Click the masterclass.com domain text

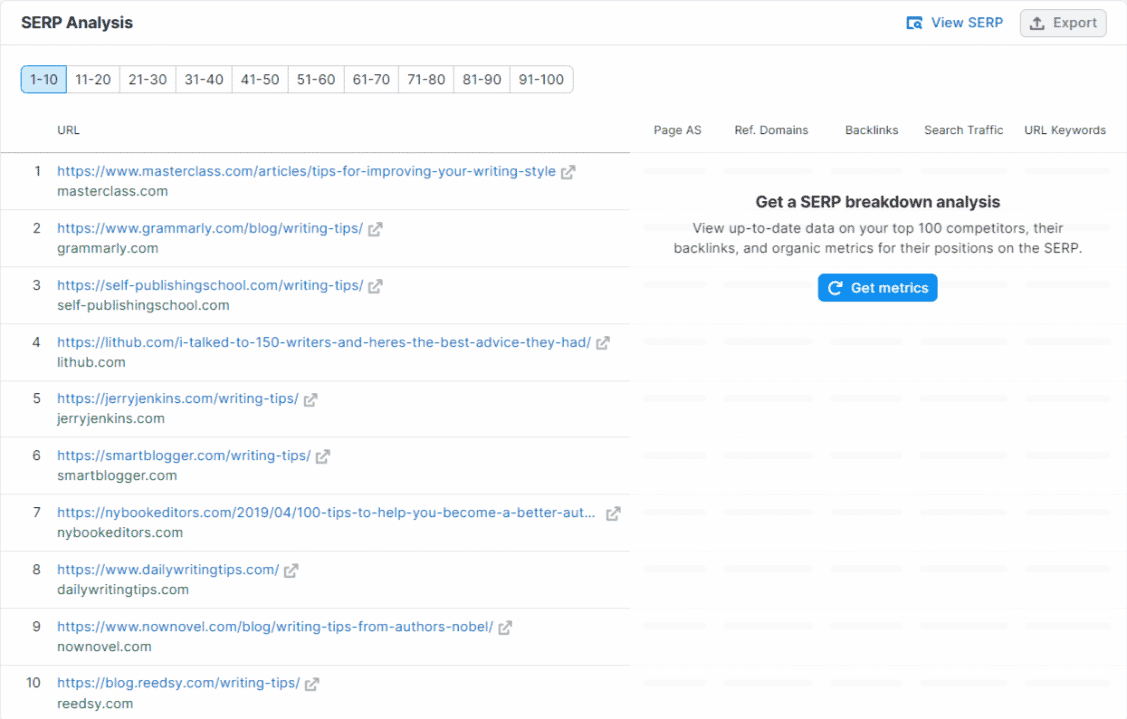pyautogui.click(x=113, y=191)
